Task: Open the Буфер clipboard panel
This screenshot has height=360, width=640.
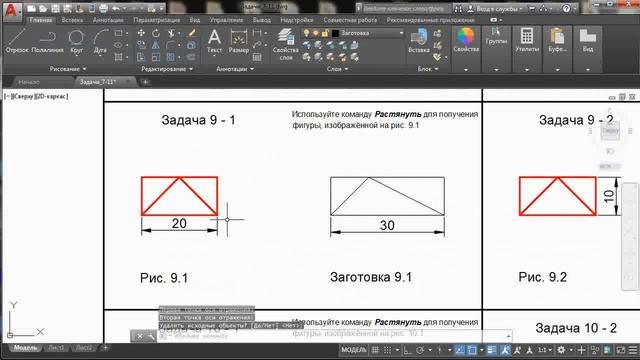Action: point(557,40)
